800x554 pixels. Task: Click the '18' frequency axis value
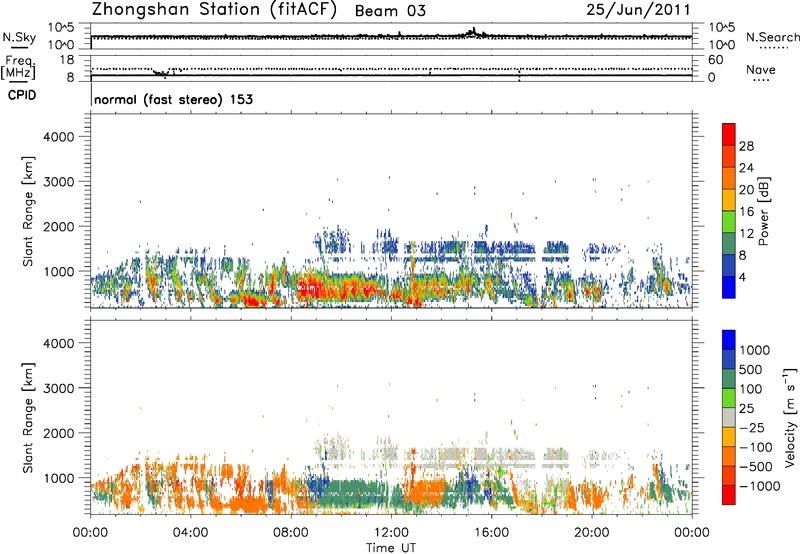click(66, 60)
